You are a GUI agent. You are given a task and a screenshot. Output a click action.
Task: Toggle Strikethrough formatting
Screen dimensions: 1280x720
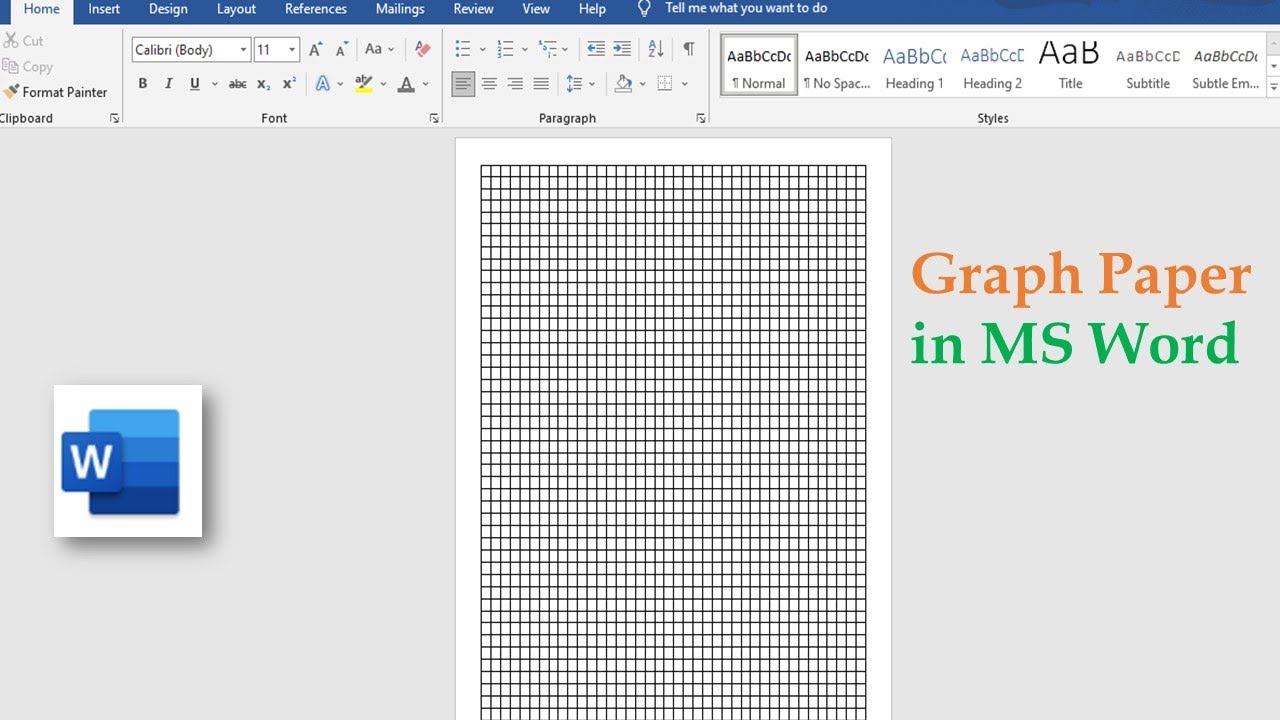237,84
